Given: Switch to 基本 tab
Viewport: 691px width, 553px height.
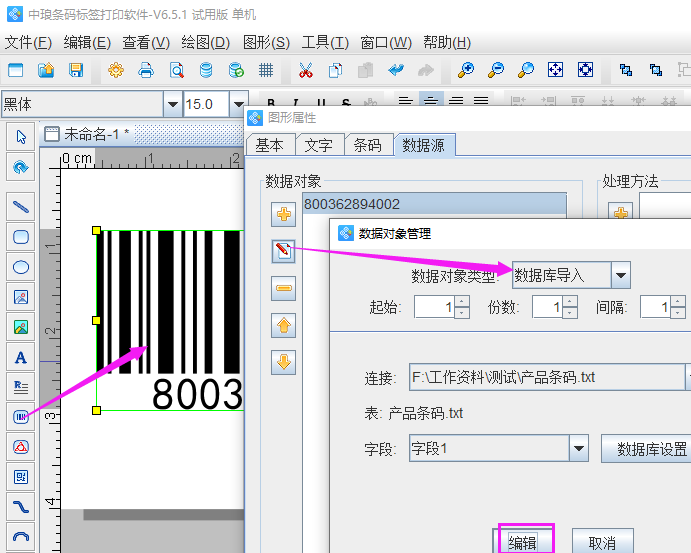Looking at the screenshot, I should coord(270,145).
